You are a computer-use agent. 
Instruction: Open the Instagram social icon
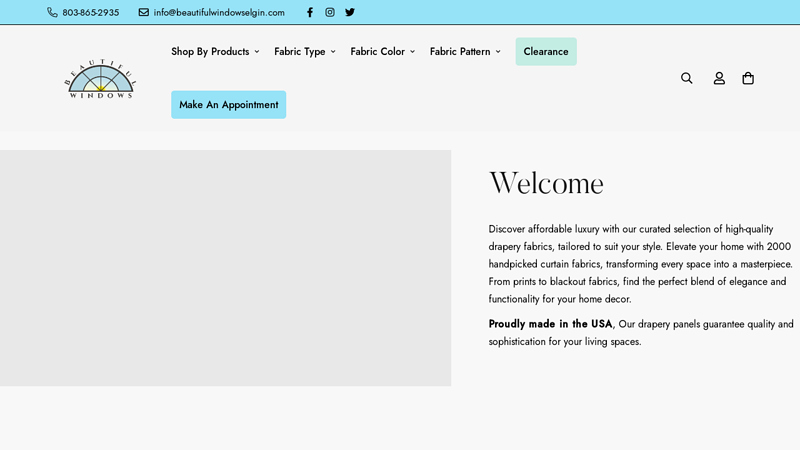(330, 12)
